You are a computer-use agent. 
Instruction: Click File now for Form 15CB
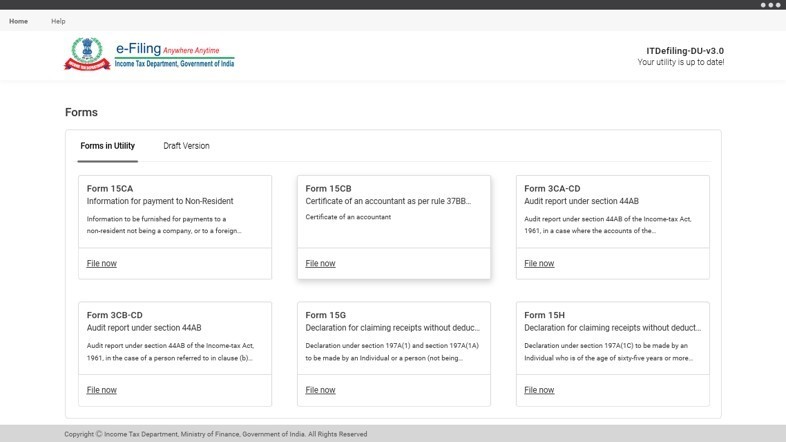(x=320, y=264)
